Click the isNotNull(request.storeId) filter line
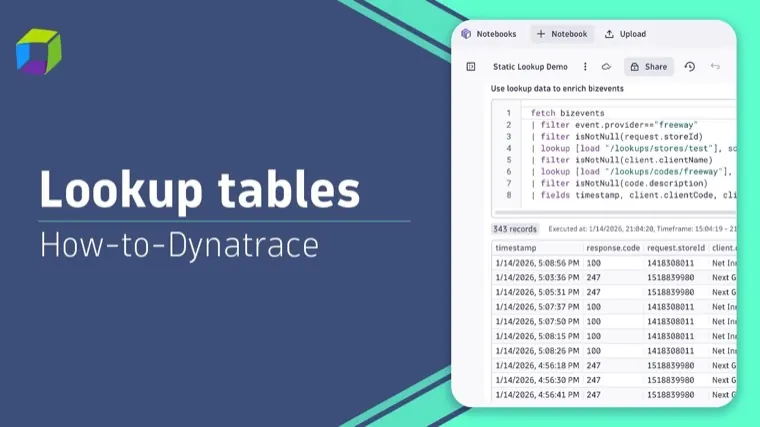760x427 pixels. 617,137
